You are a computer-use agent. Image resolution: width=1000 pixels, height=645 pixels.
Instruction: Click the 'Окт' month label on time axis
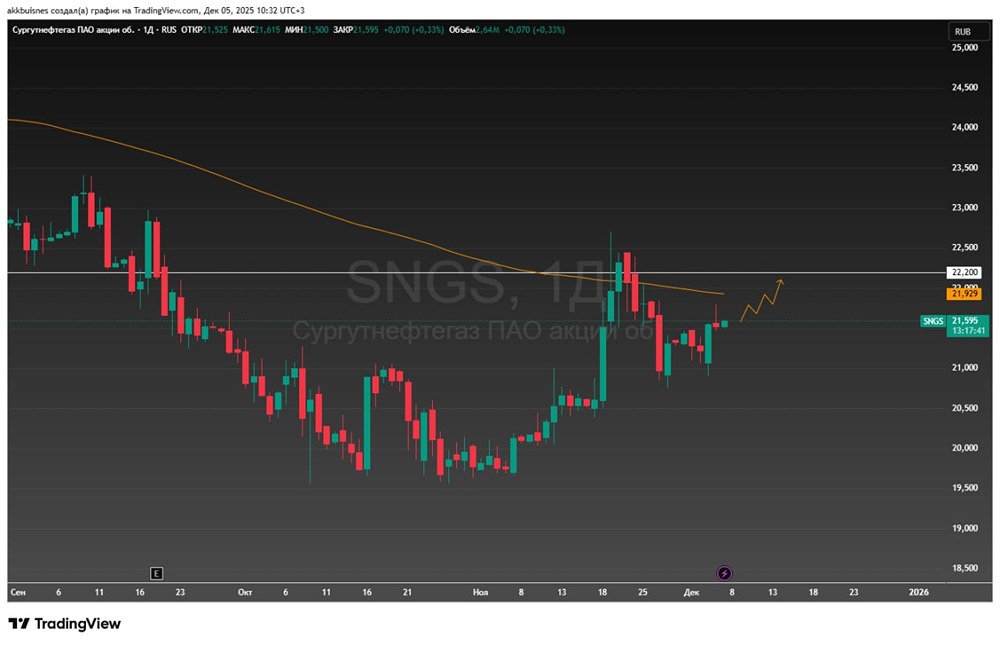click(x=245, y=592)
